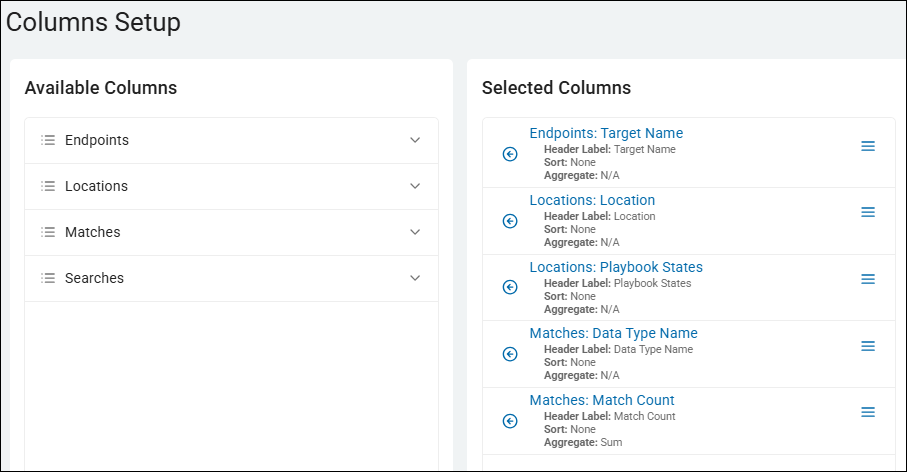907x472 pixels.
Task: Click 'Header Label: Data Type Name' text
Action: (x=618, y=349)
